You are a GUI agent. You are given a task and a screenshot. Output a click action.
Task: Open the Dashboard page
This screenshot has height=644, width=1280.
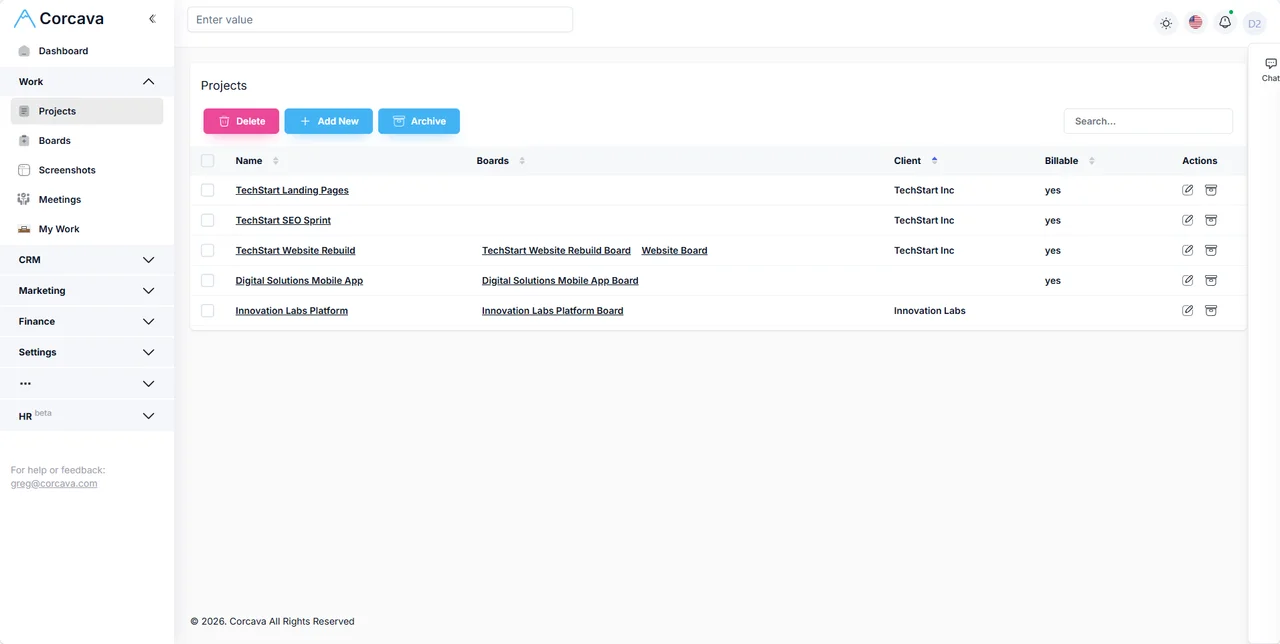(x=63, y=51)
